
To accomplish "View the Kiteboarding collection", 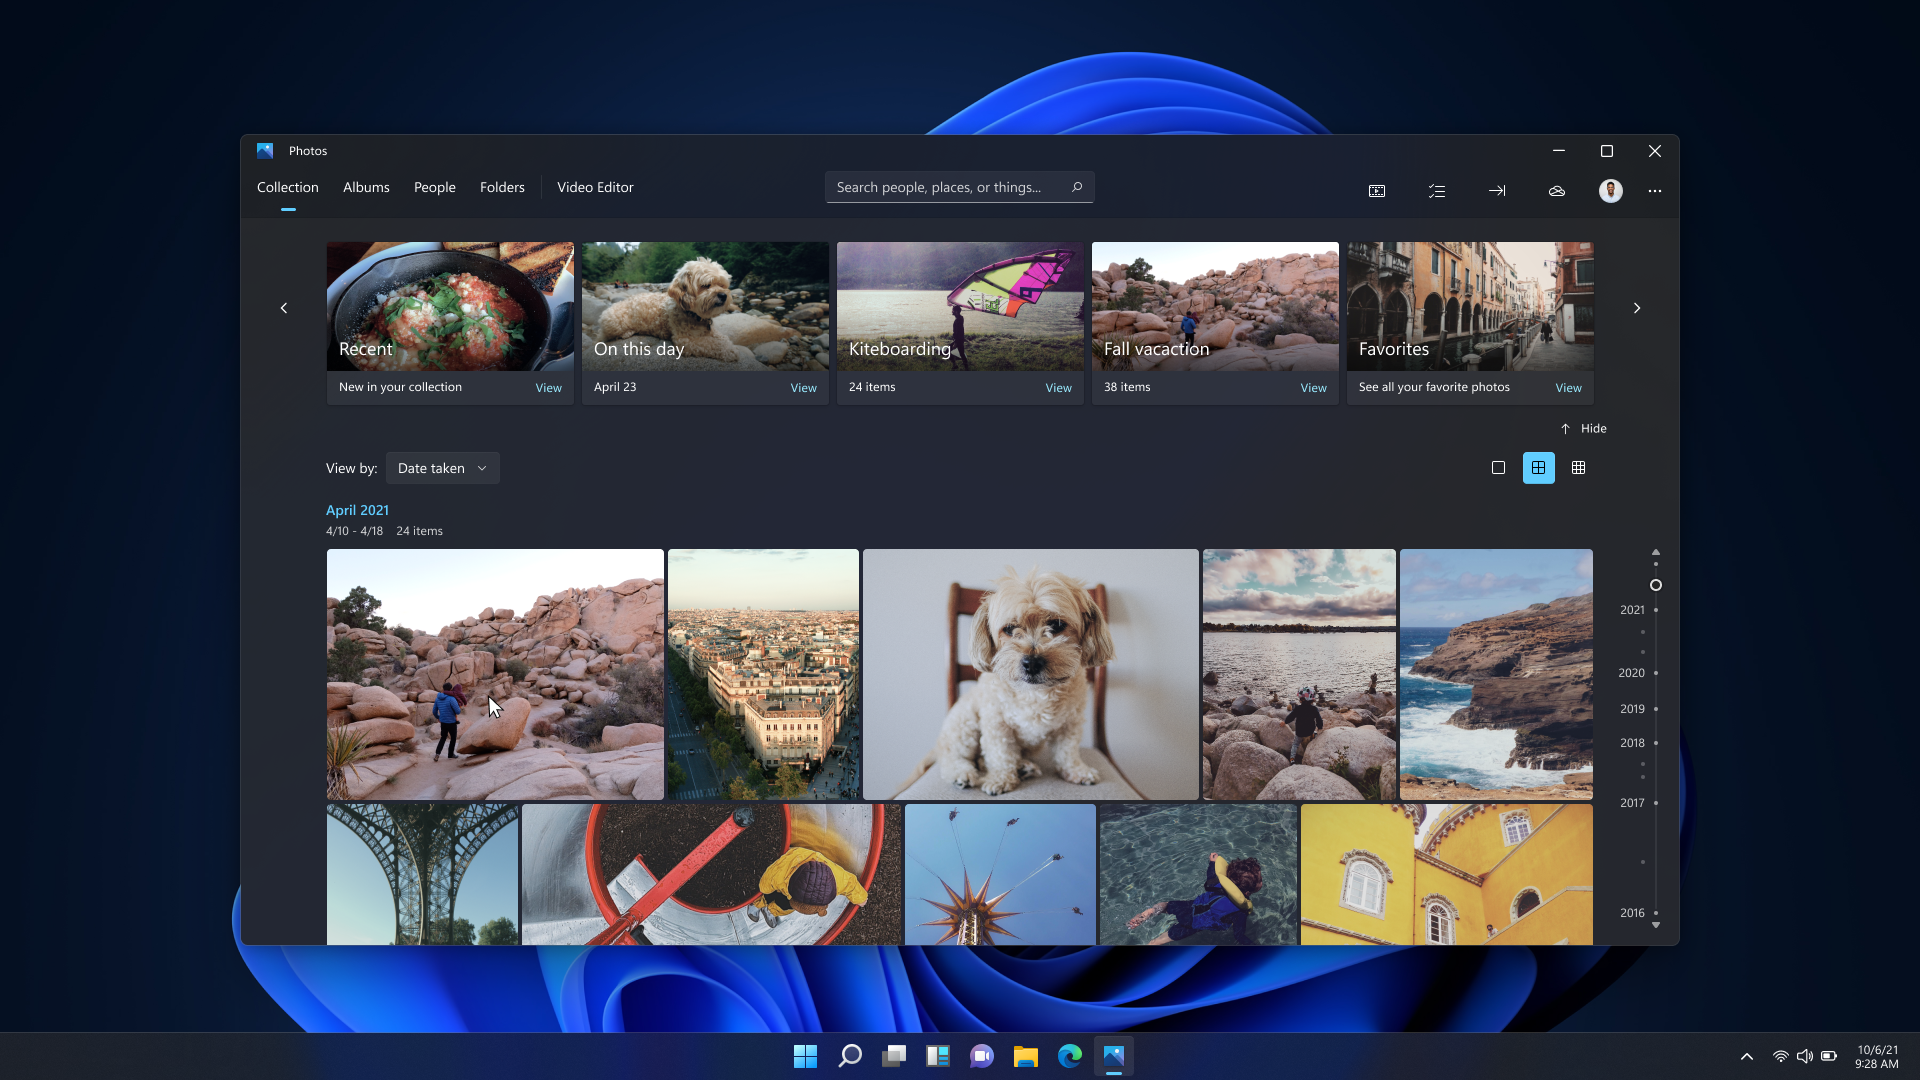I will click(x=1059, y=386).
